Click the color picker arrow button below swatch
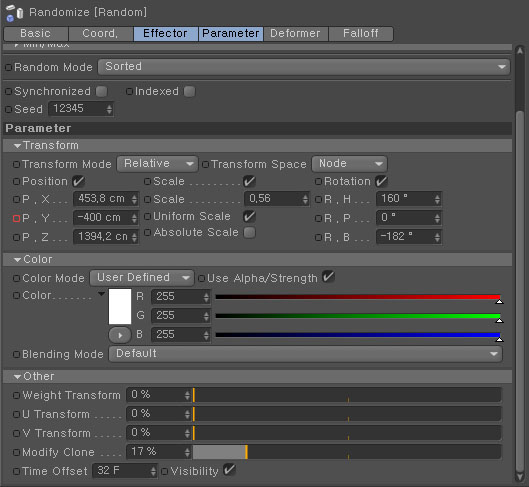This screenshot has width=529, height=487. (x=120, y=335)
